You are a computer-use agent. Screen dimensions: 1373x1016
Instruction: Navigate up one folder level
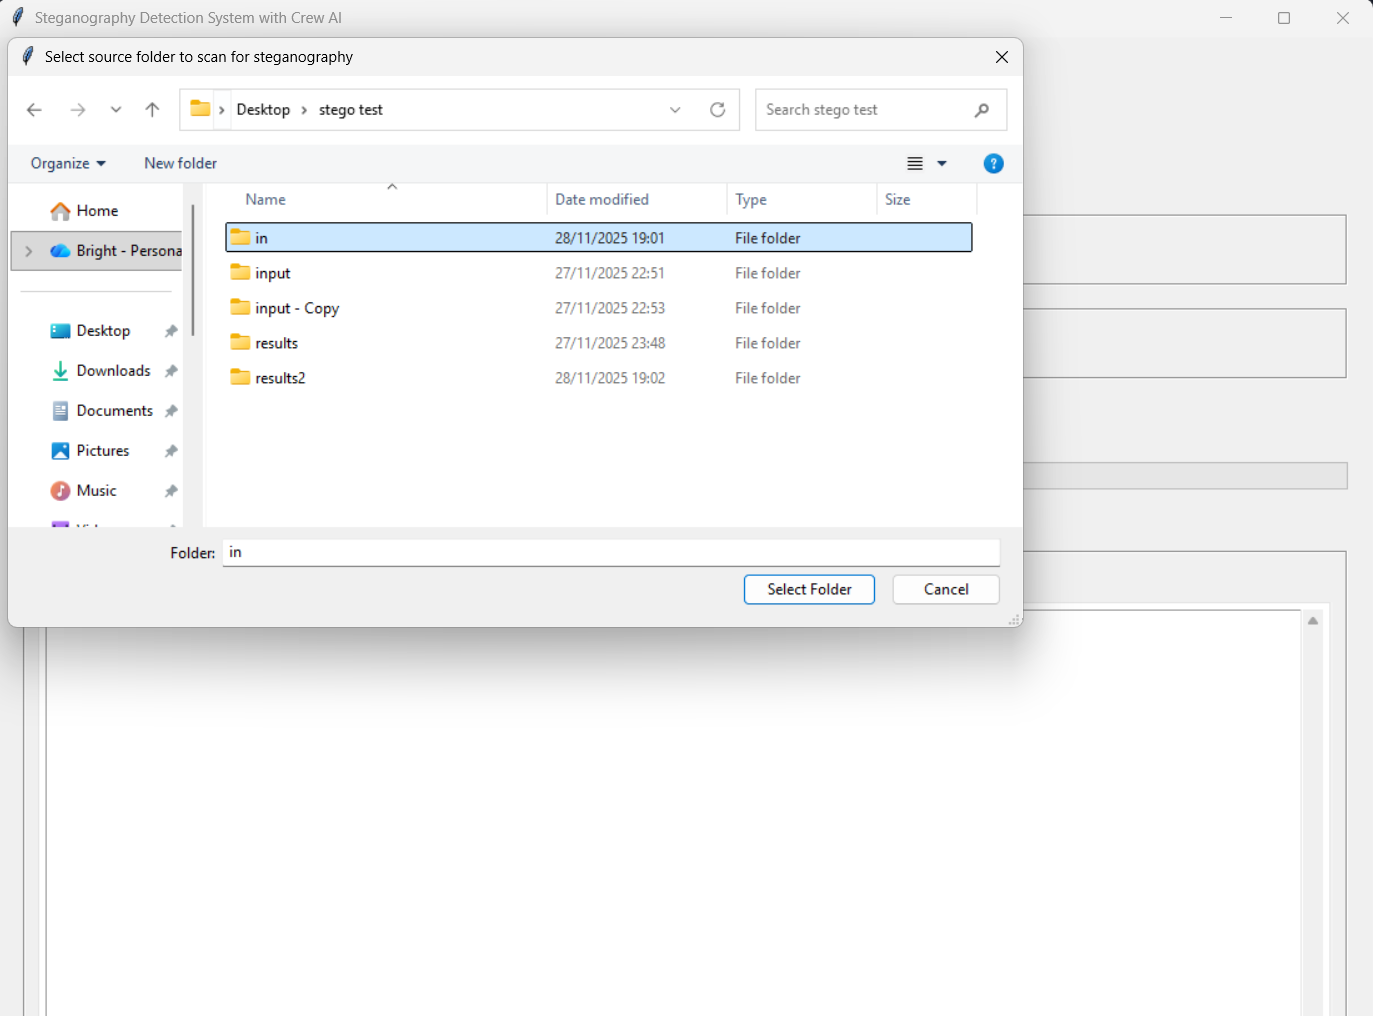(152, 110)
